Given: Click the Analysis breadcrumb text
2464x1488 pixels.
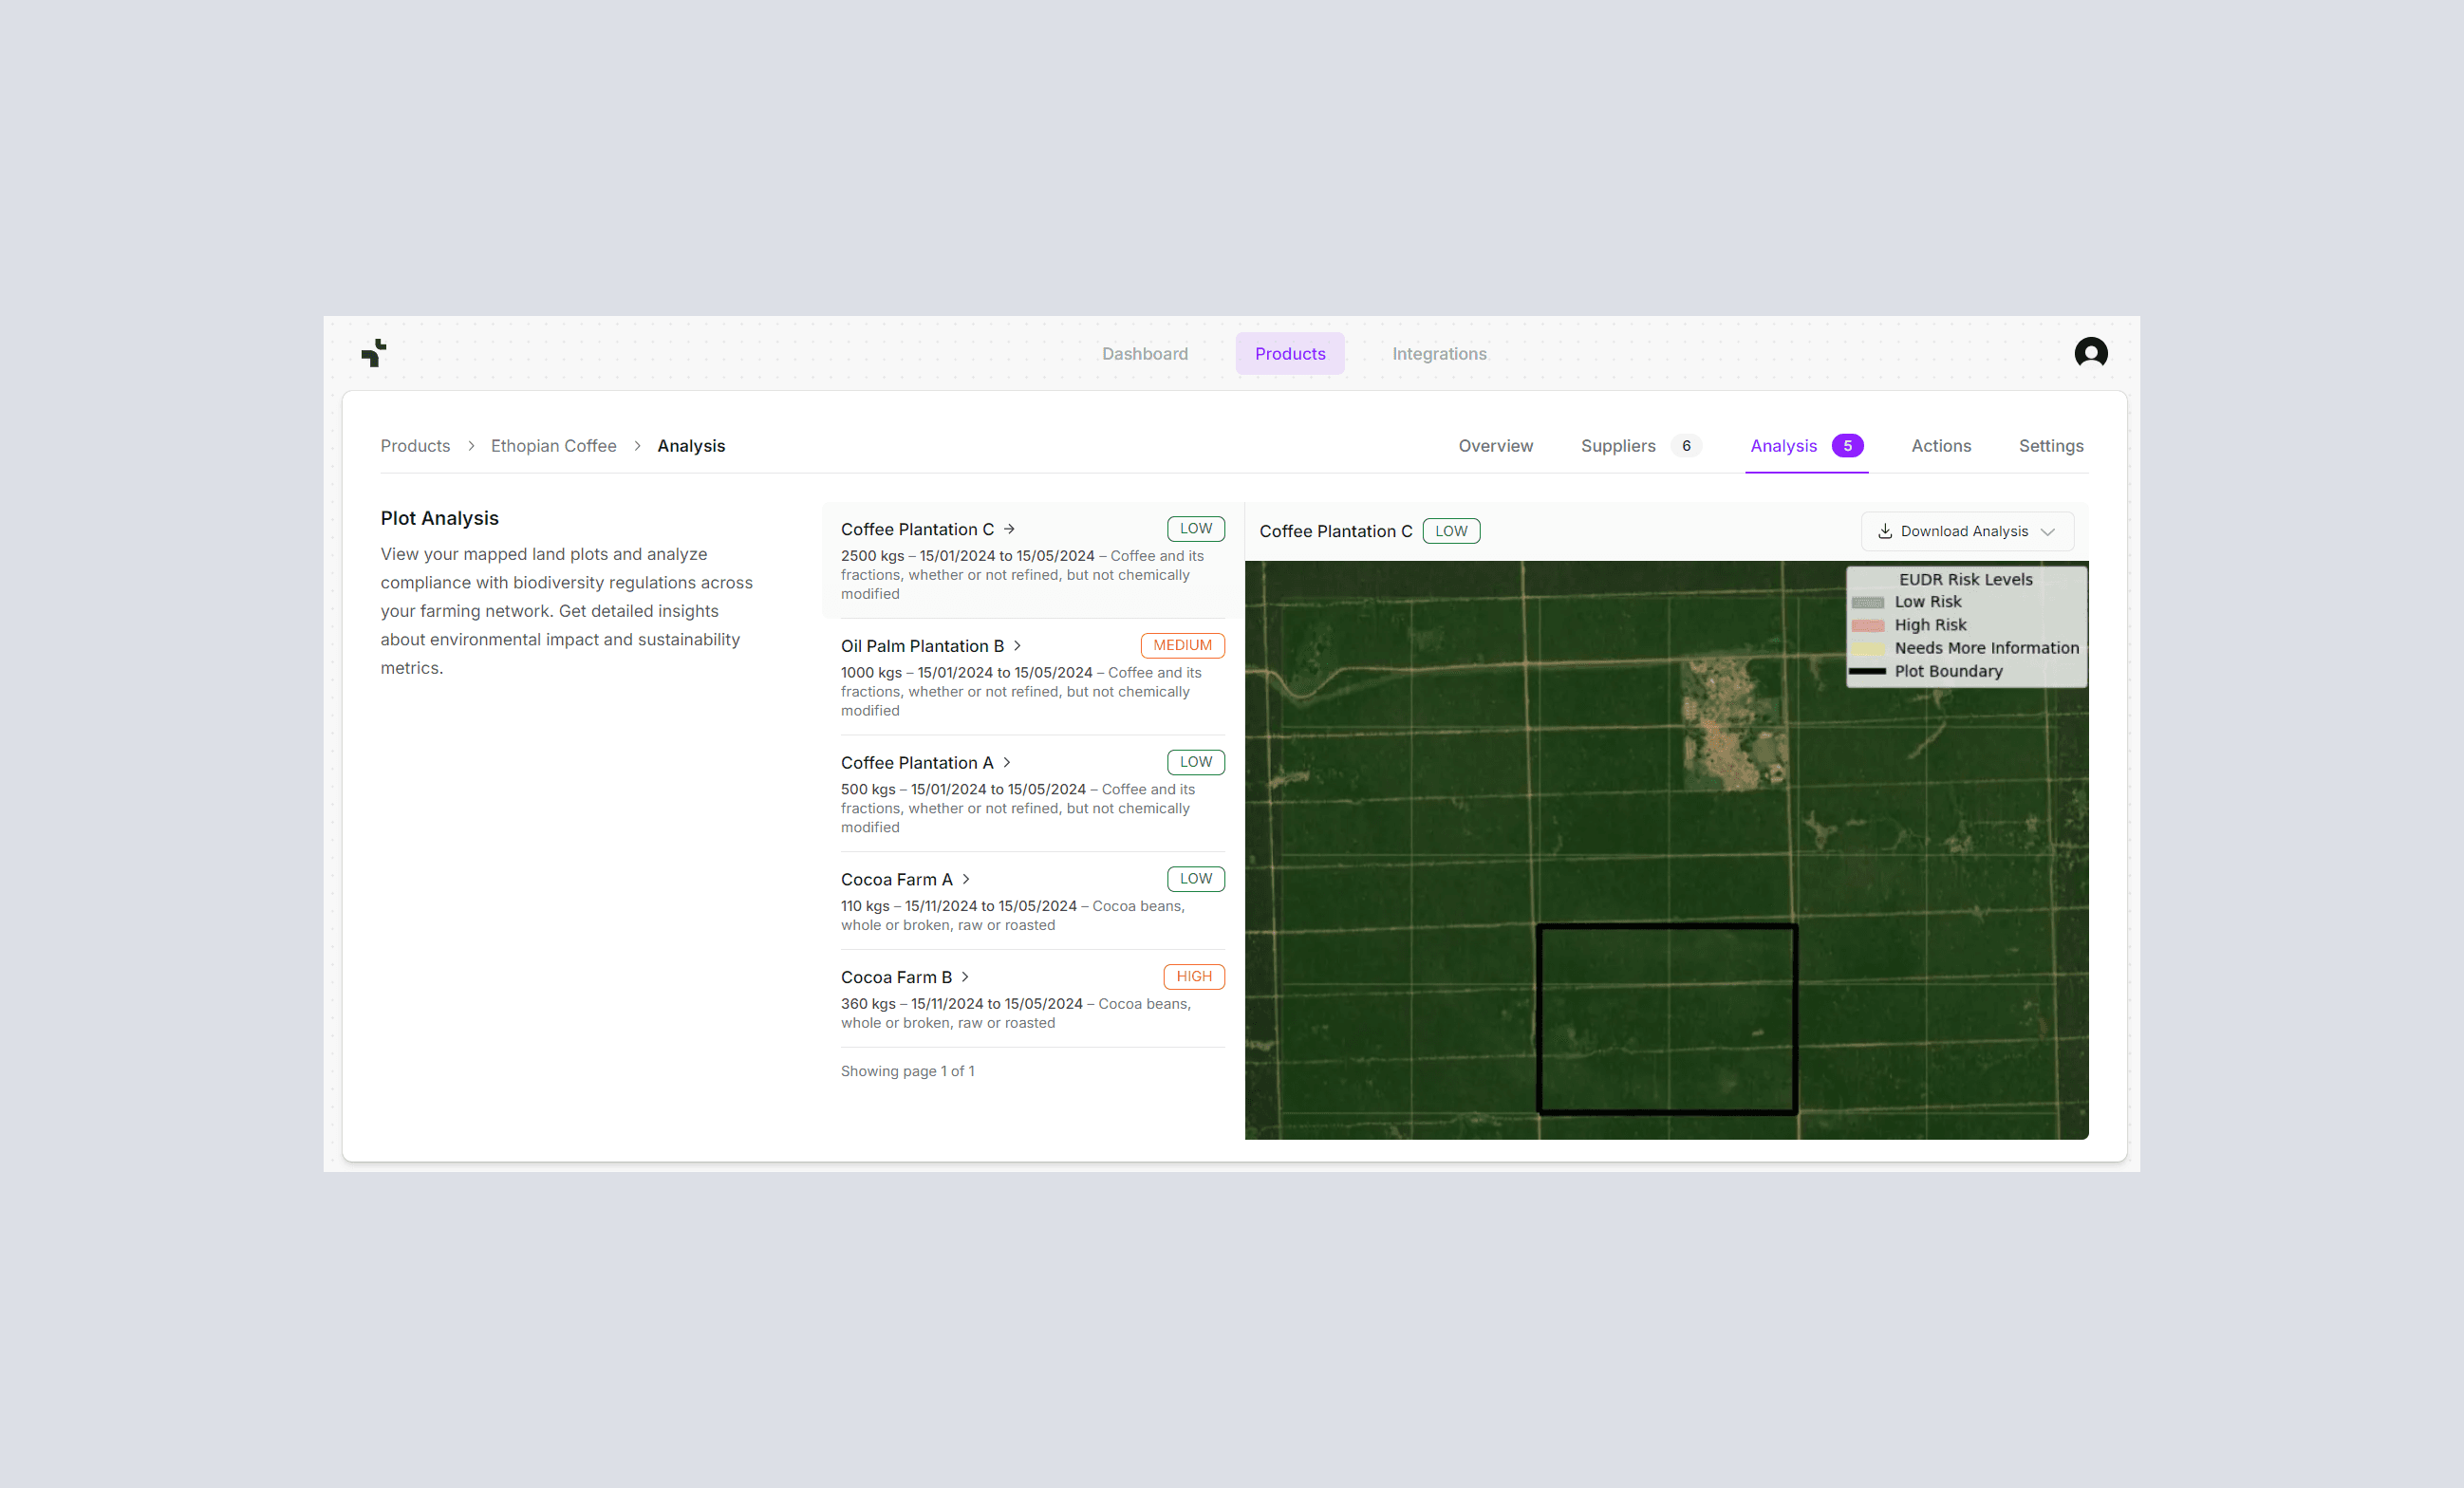Looking at the screenshot, I should [x=691, y=446].
